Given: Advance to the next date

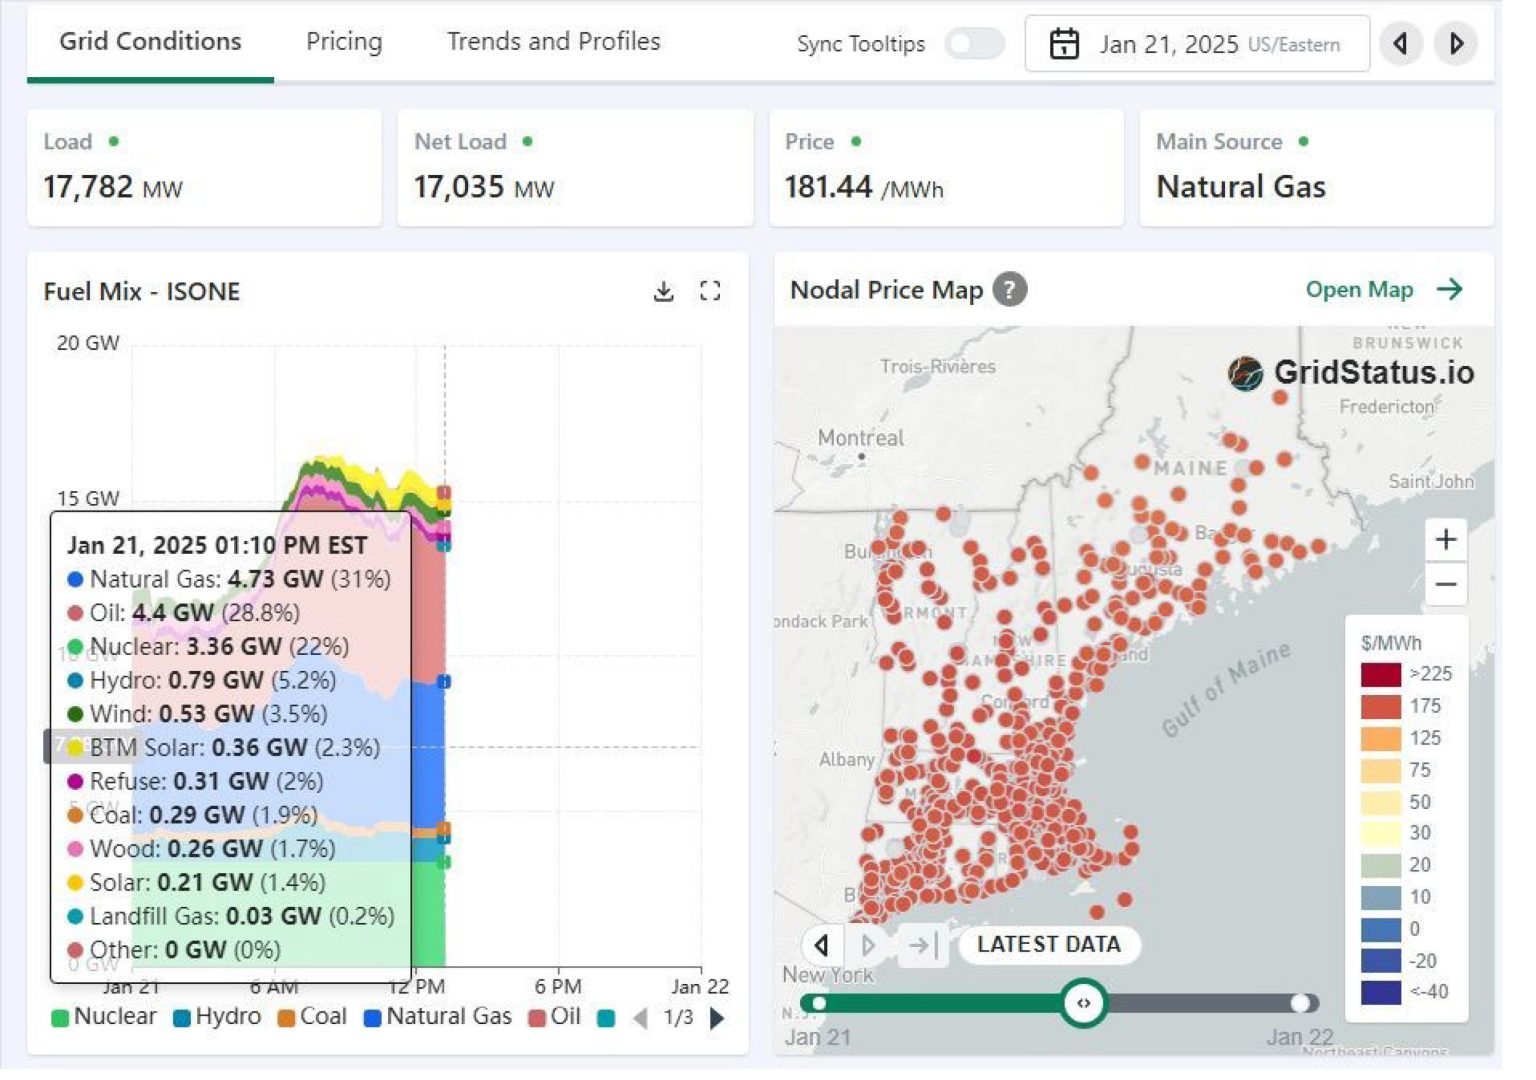Looking at the screenshot, I should (1456, 44).
